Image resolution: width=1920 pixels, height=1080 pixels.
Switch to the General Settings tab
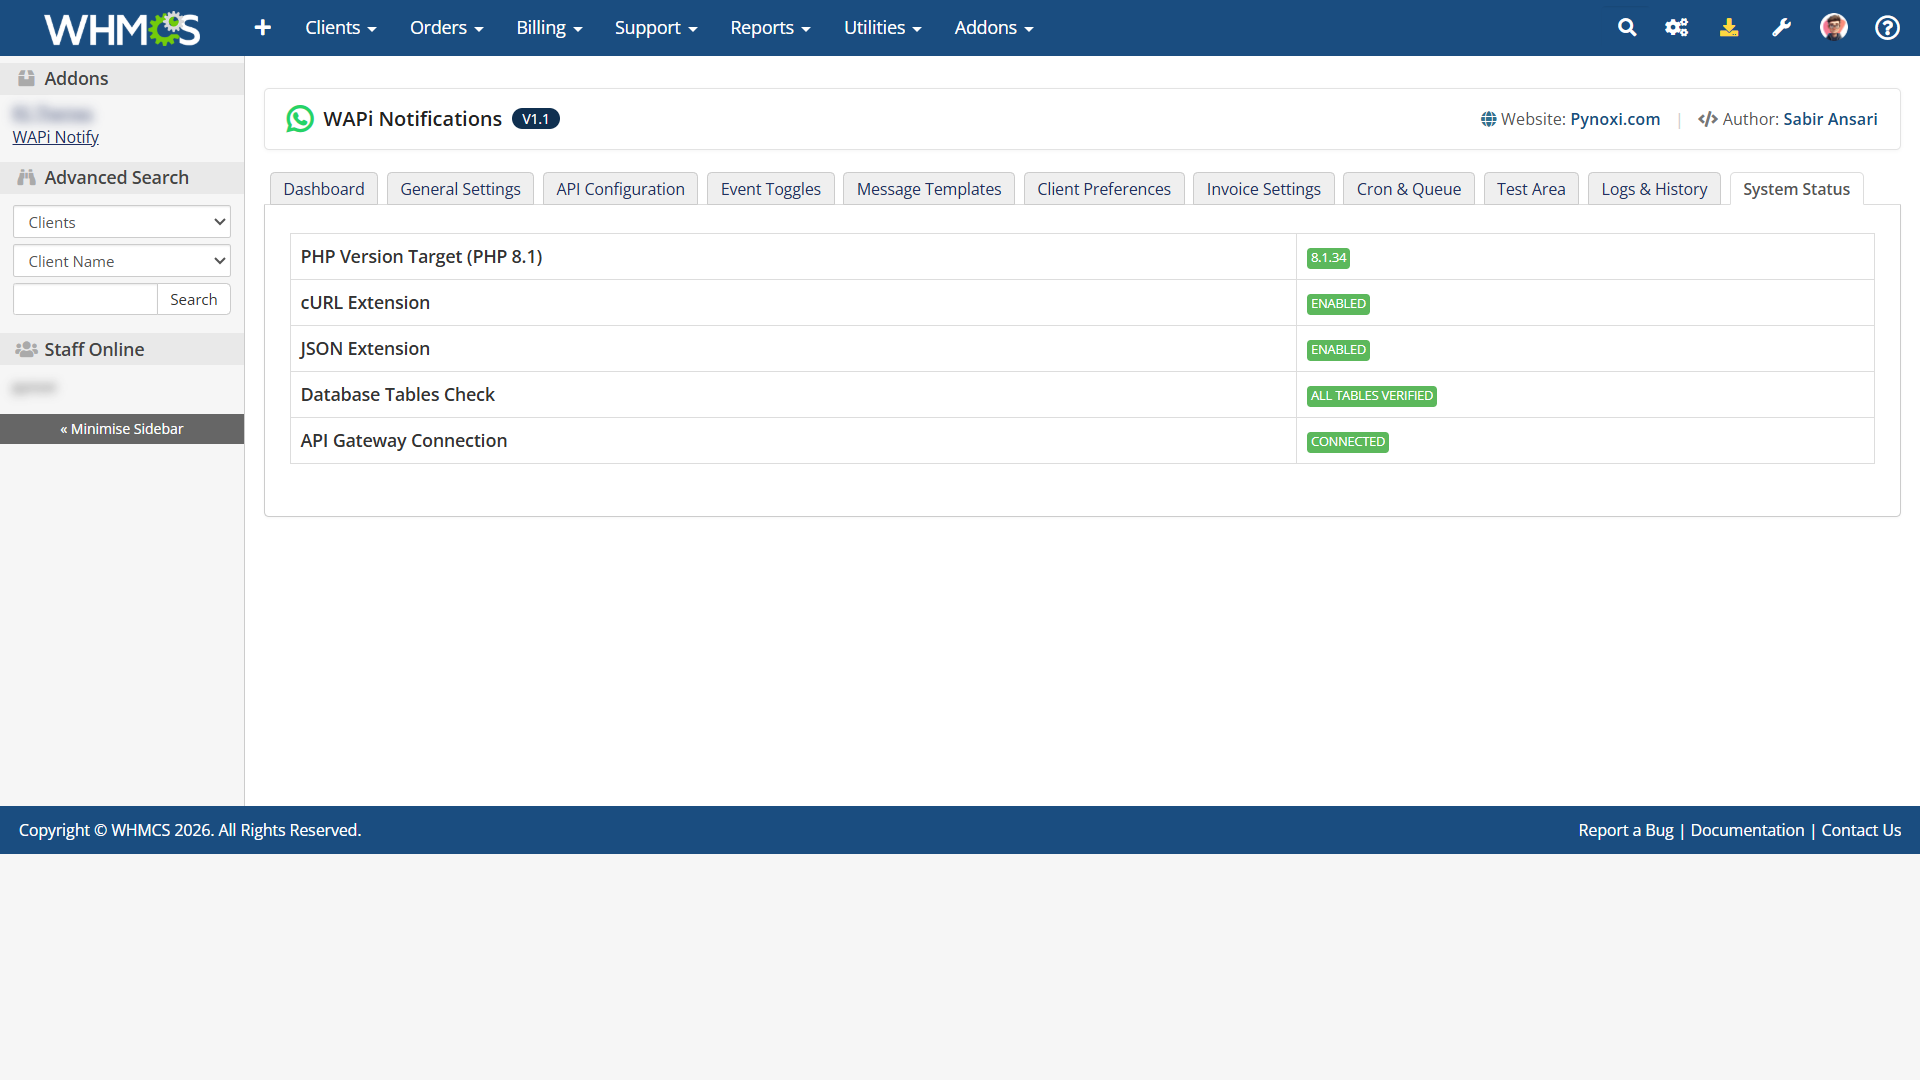[x=460, y=189]
